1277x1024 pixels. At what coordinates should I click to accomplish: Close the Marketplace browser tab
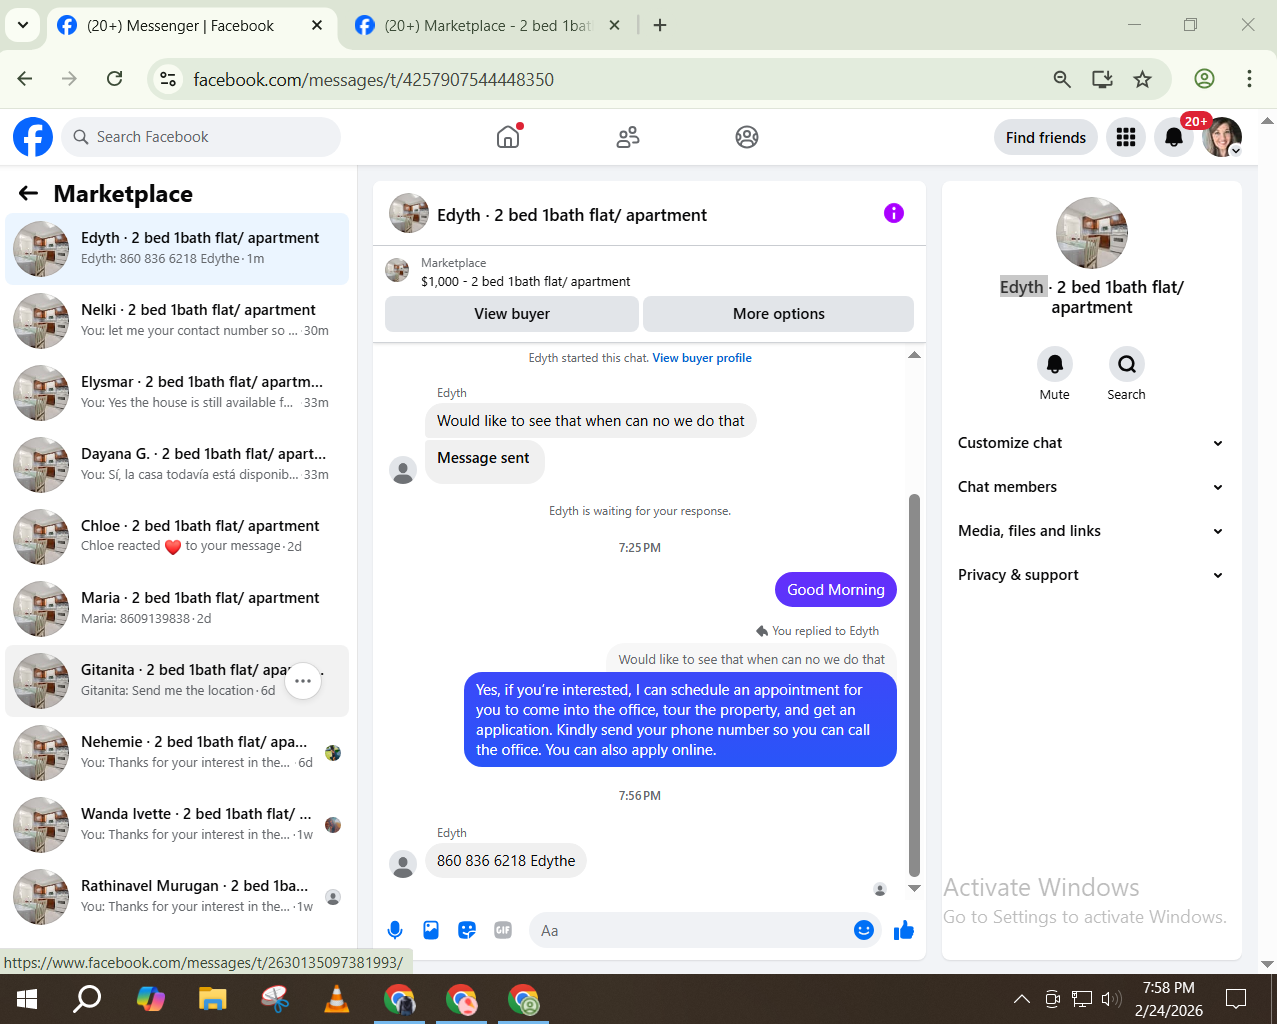click(x=615, y=26)
